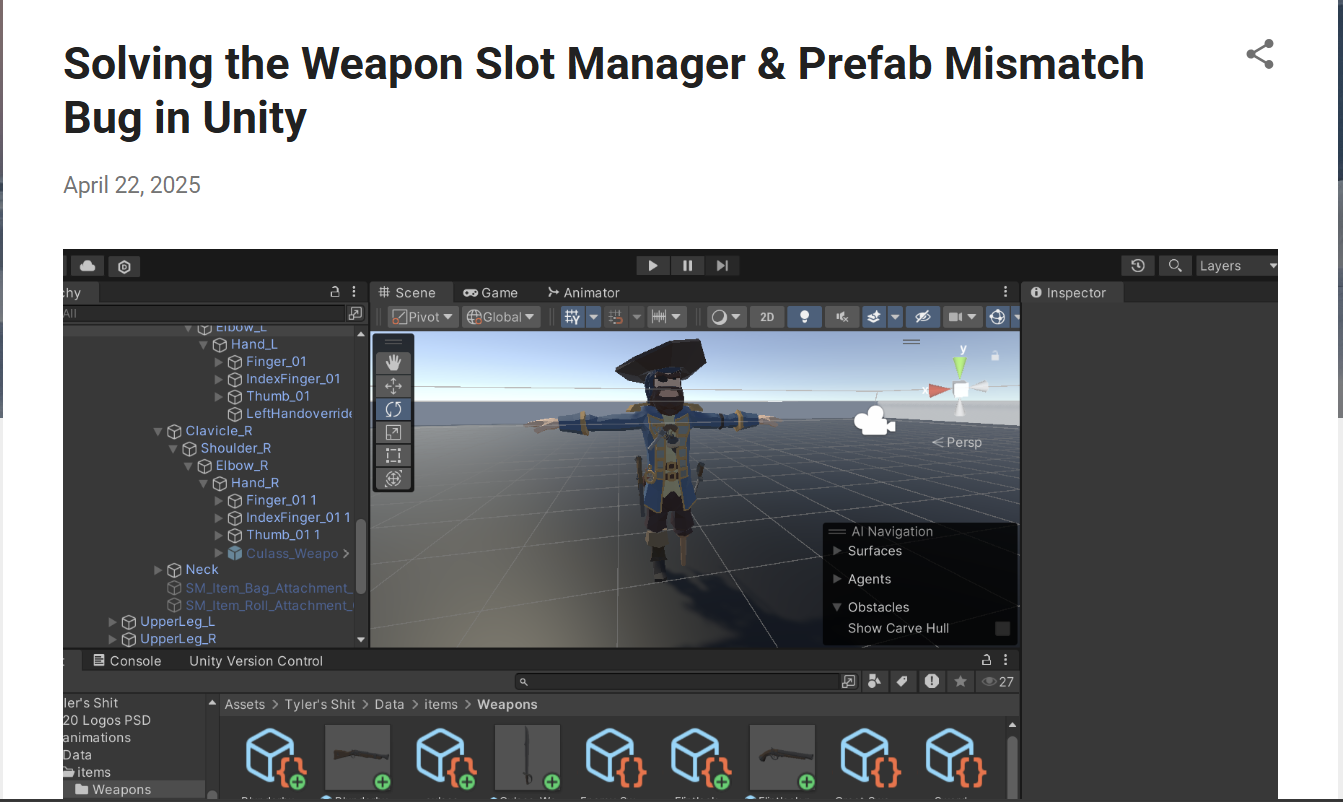Select the Rotate tool
Image resolution: width=1343 pixels, height=802 pixels.
click(393, 409)
